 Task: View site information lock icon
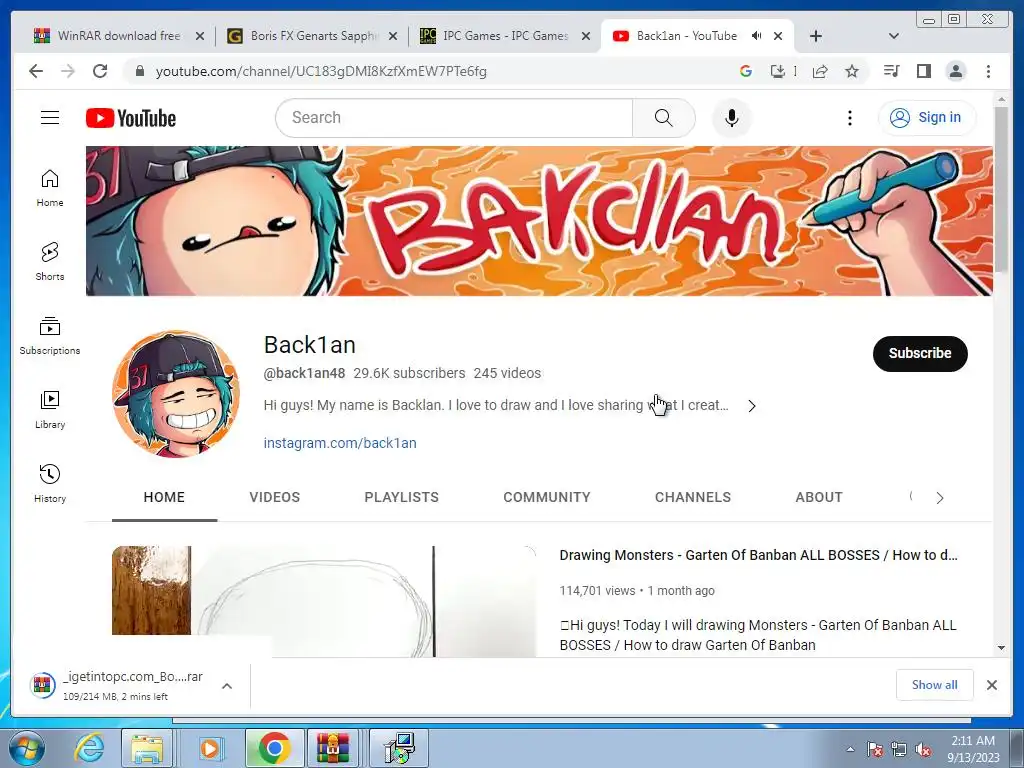point(139,71)
